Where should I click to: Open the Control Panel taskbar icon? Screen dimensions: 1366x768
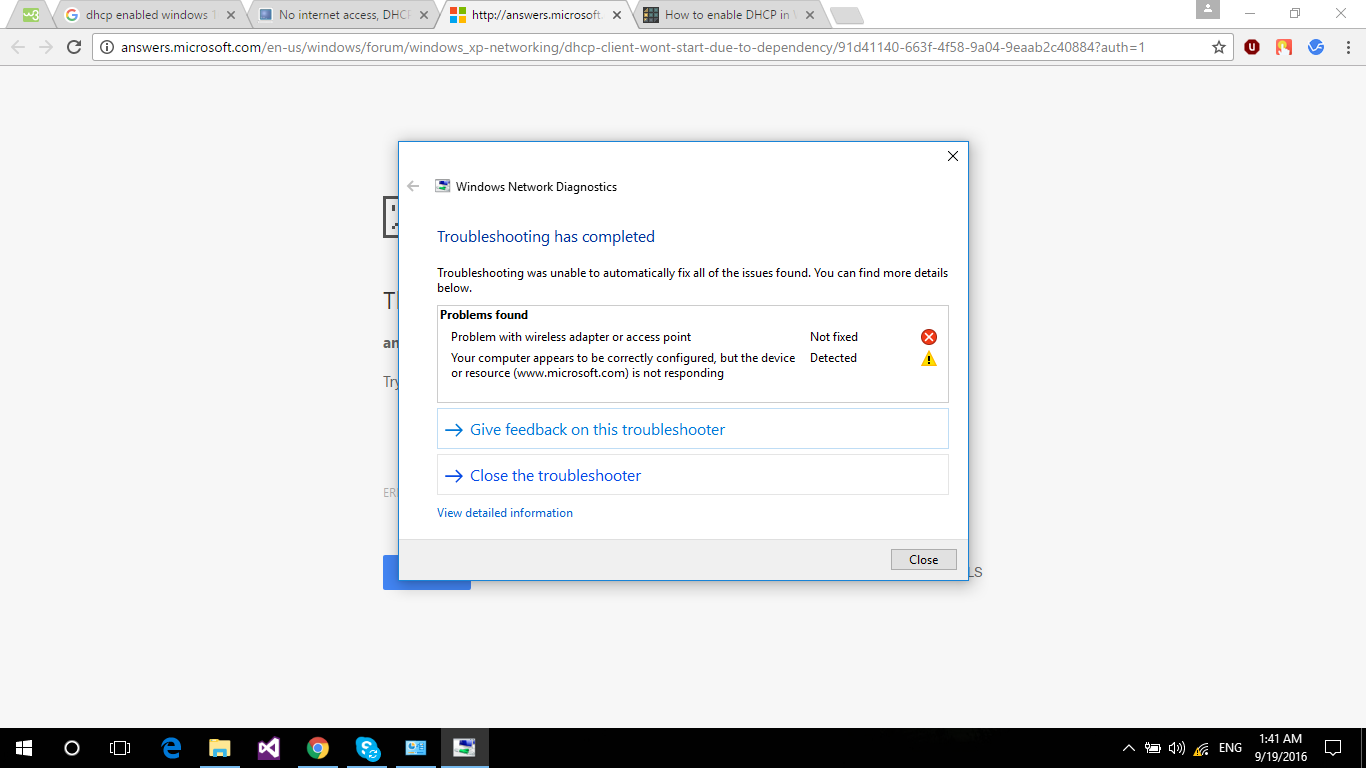click(x=416, y=748)
